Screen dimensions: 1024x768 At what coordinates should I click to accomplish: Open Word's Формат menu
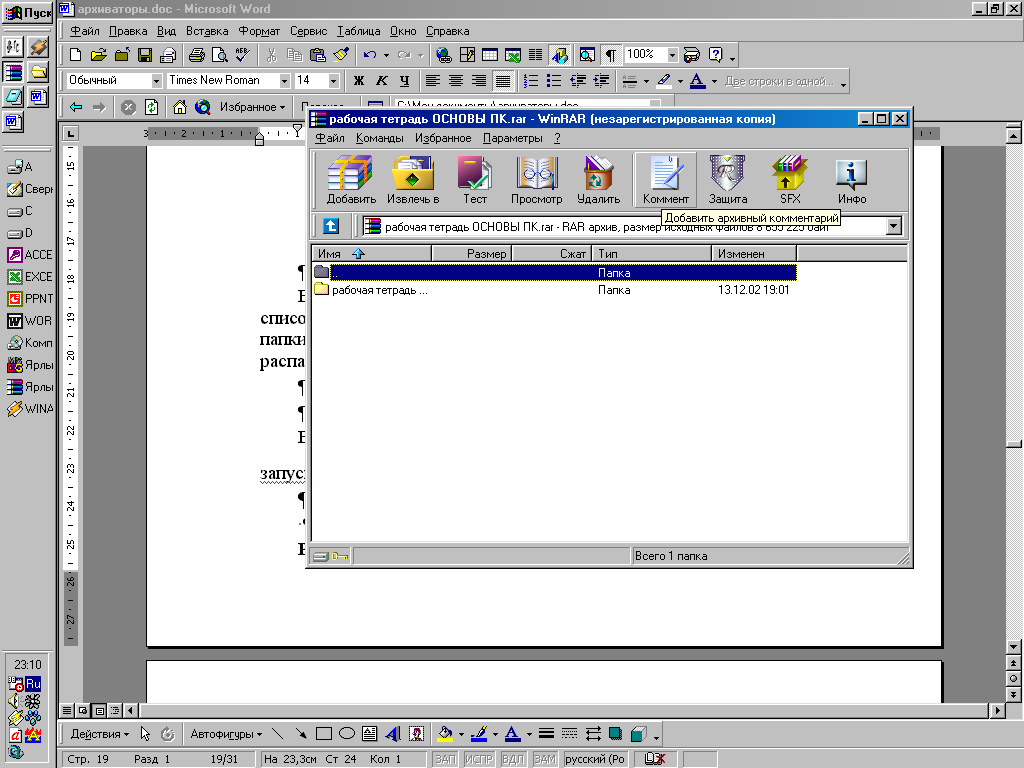(259, 31)
